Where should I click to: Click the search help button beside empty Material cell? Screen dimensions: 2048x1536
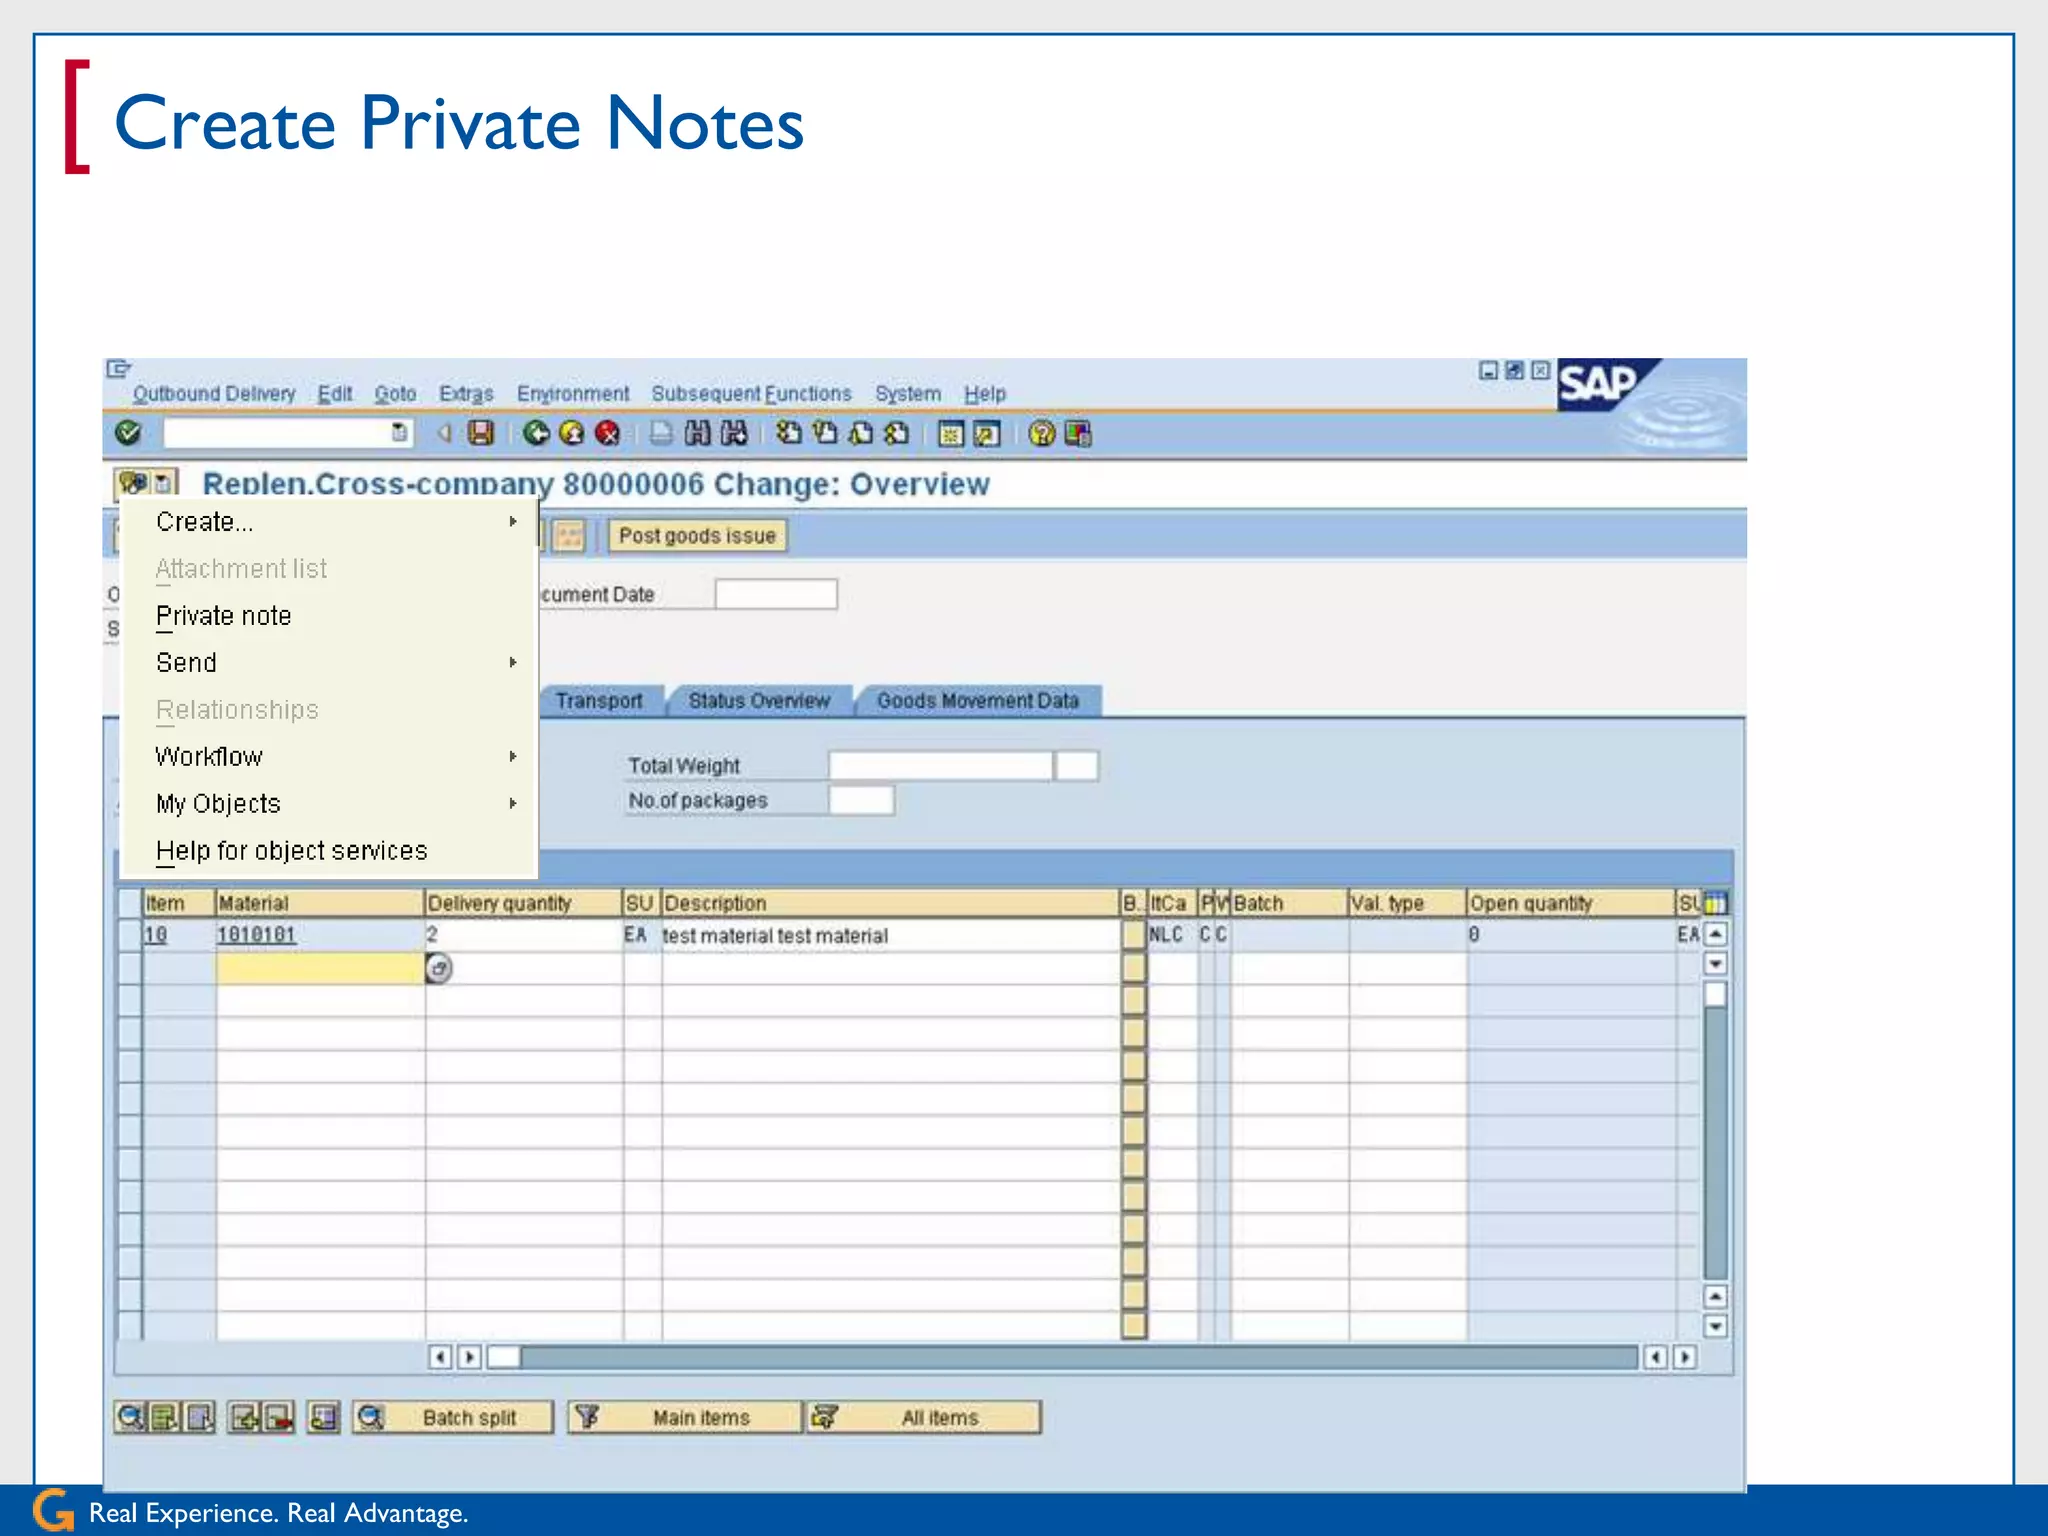pos(439,968)
